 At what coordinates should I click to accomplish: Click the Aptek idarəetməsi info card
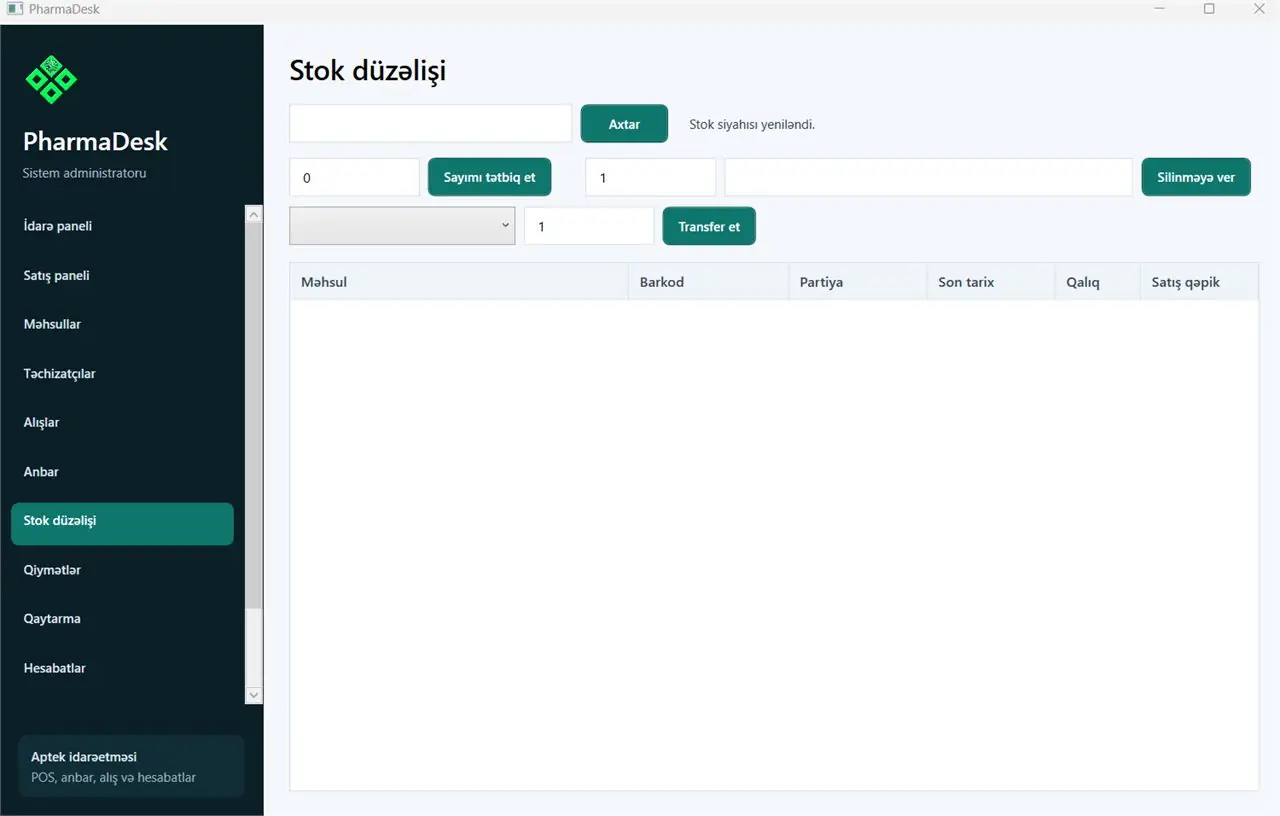pos(131,766)
